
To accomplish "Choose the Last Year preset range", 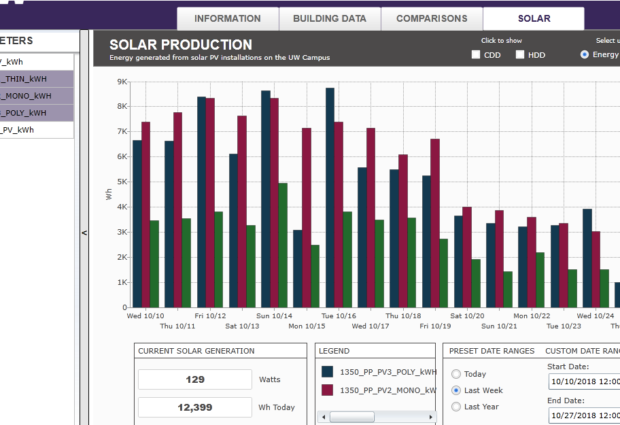I will 457,407.
